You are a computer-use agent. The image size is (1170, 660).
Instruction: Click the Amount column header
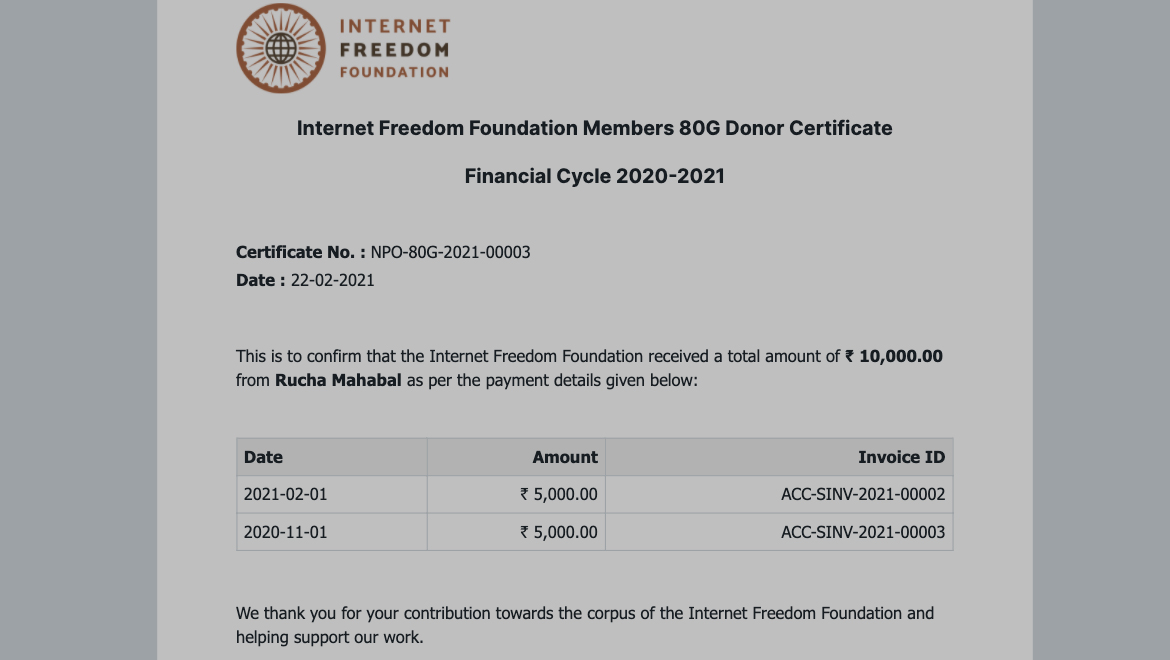point(564,457)
